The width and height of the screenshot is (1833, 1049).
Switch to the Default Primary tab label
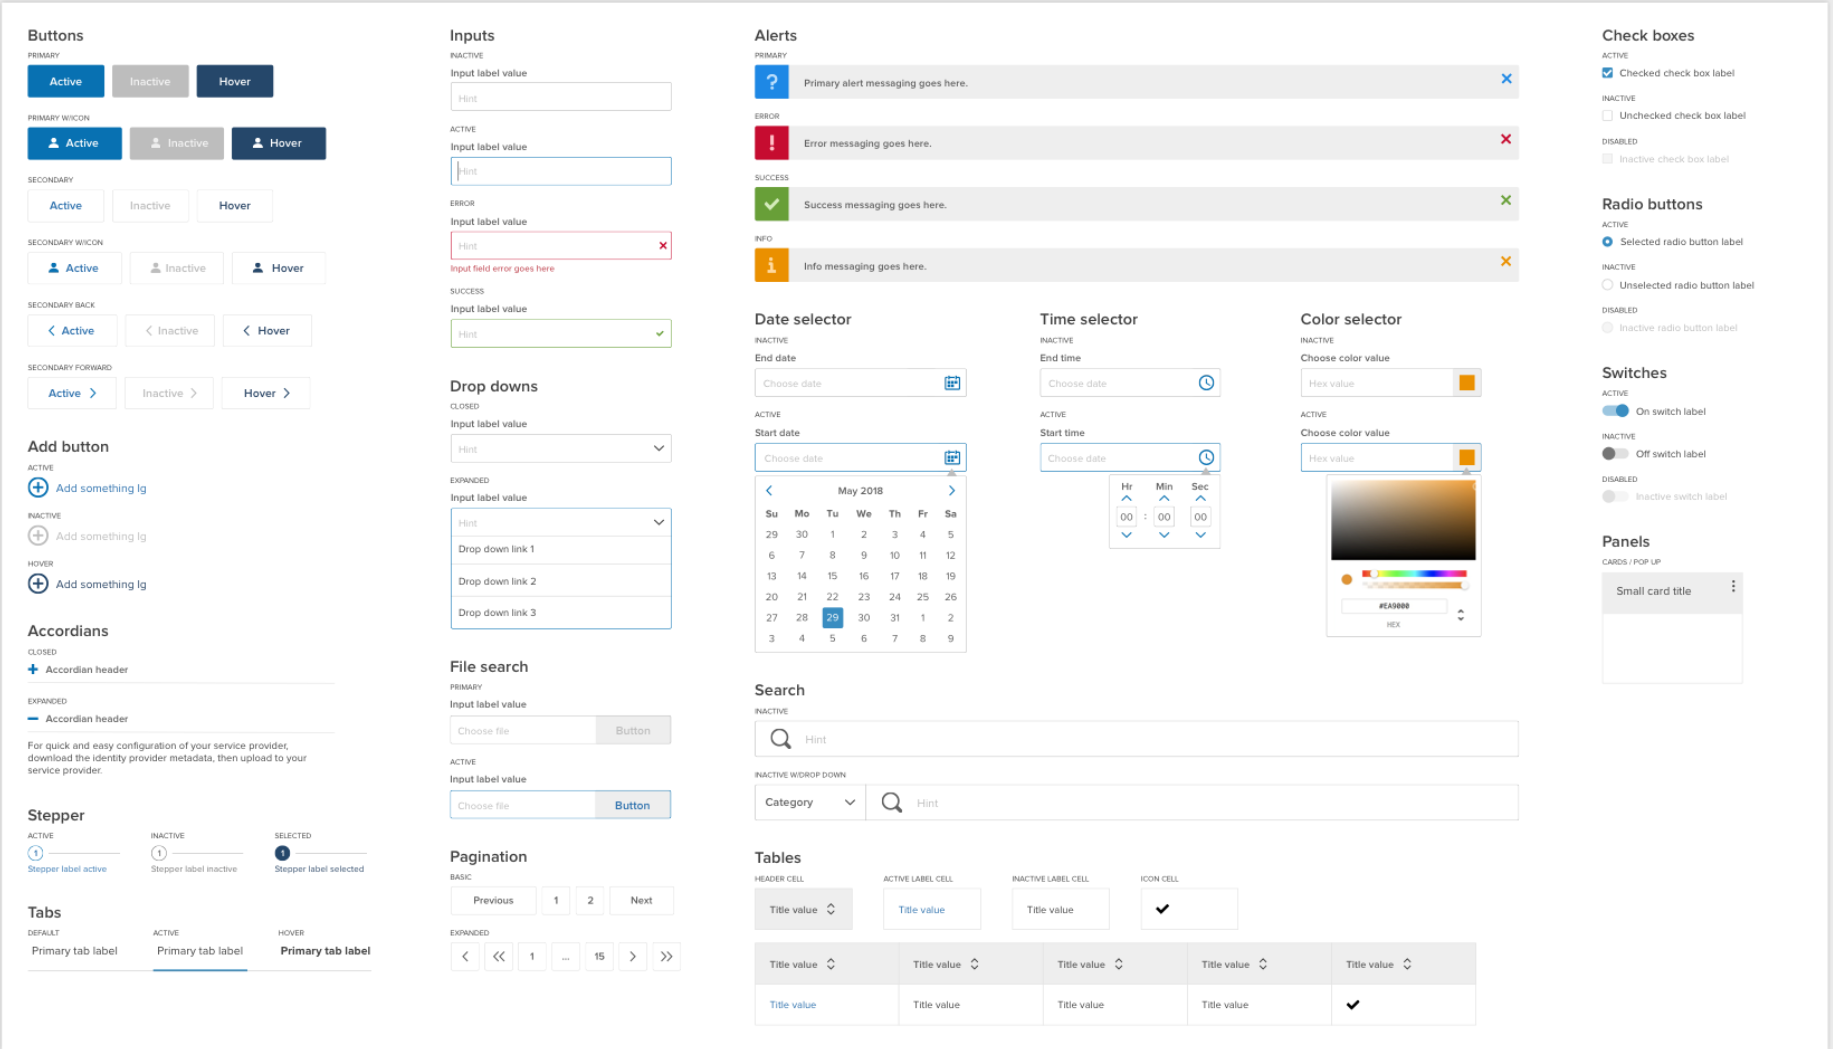point(75,951)
